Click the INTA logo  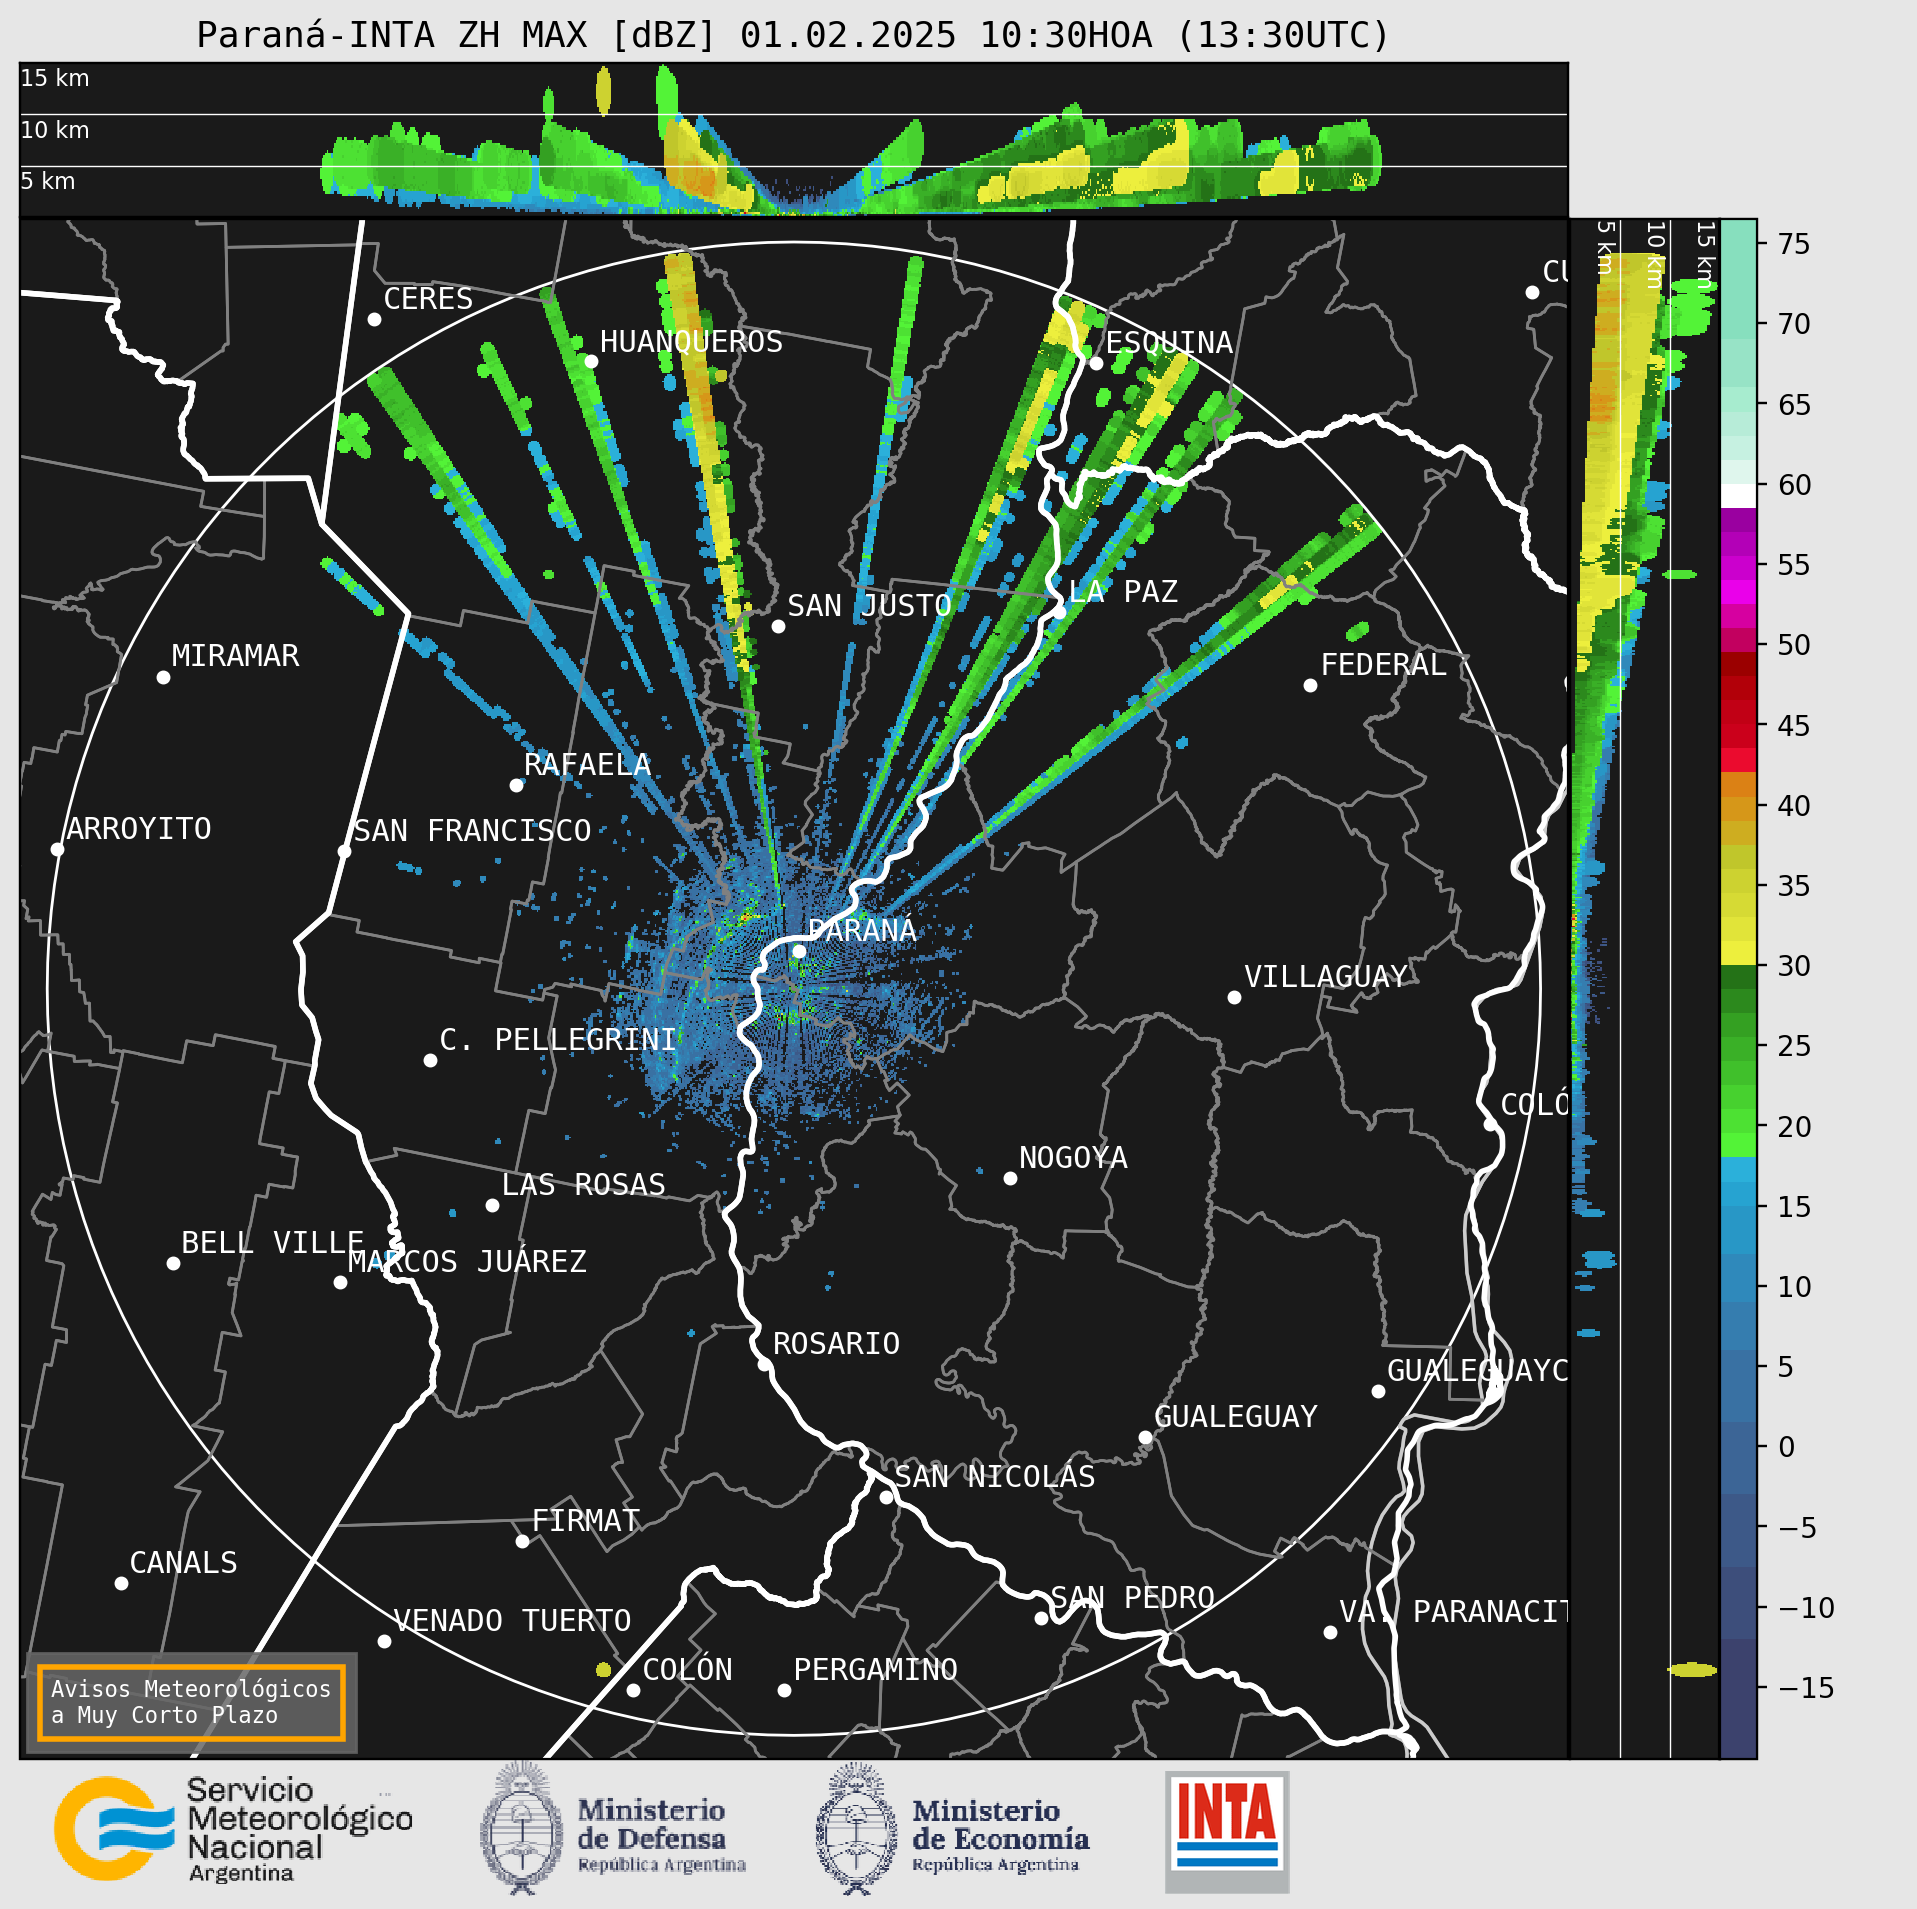1227,1831
